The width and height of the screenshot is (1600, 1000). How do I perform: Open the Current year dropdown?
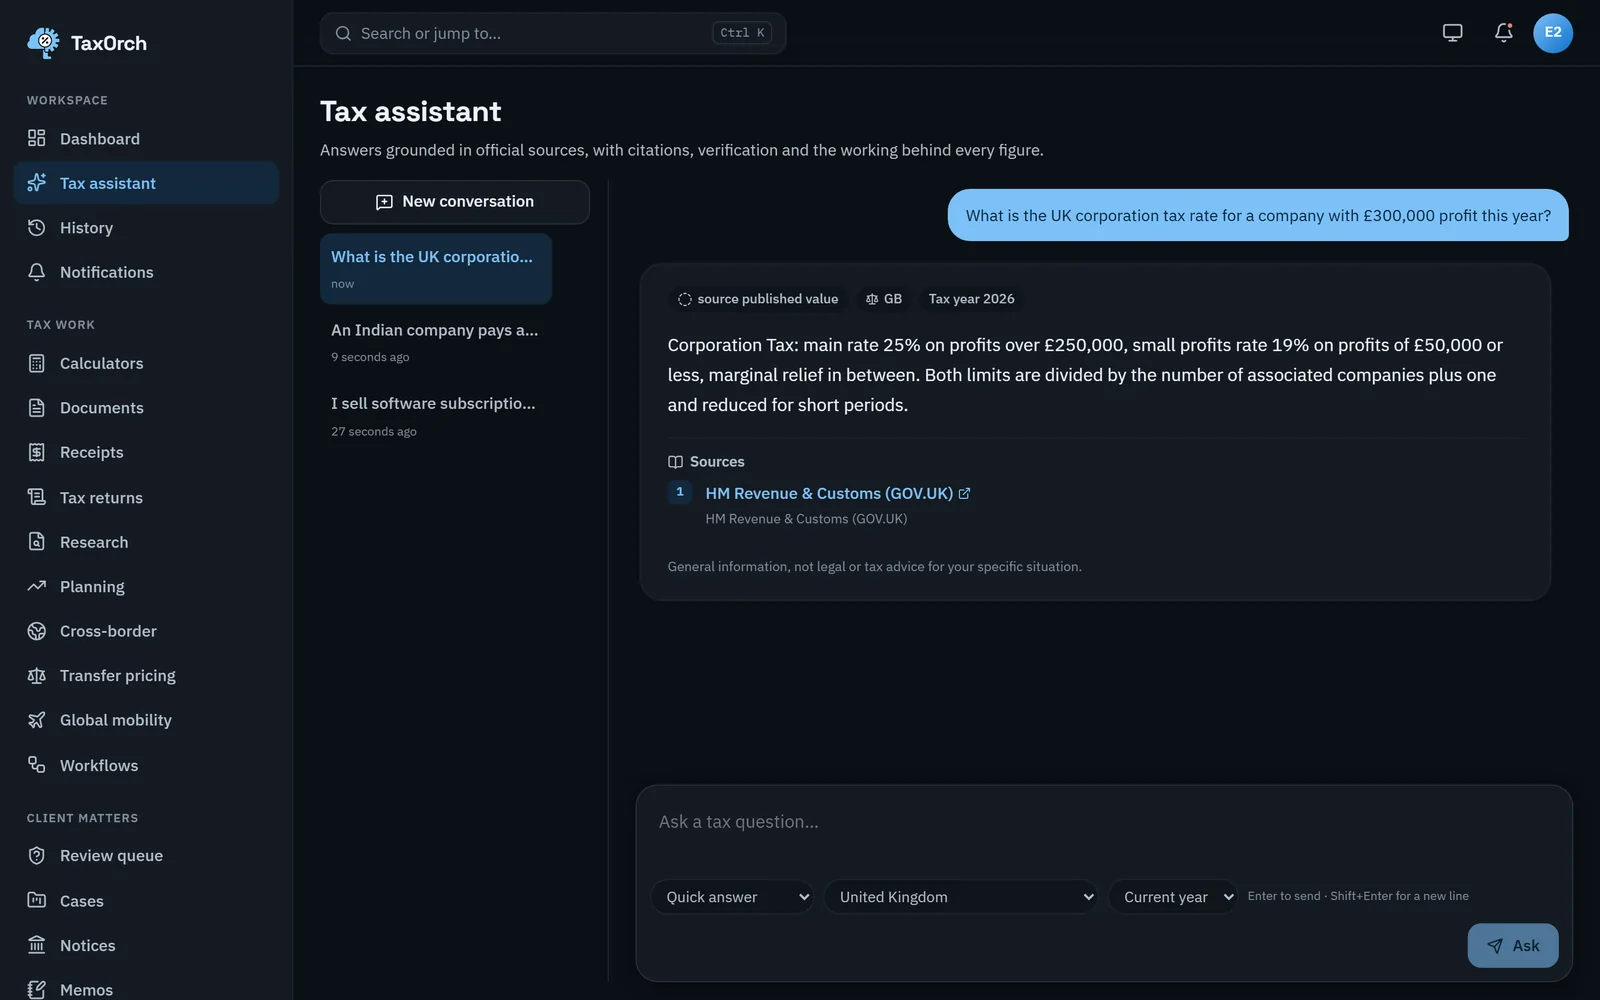coord(1173,897)
